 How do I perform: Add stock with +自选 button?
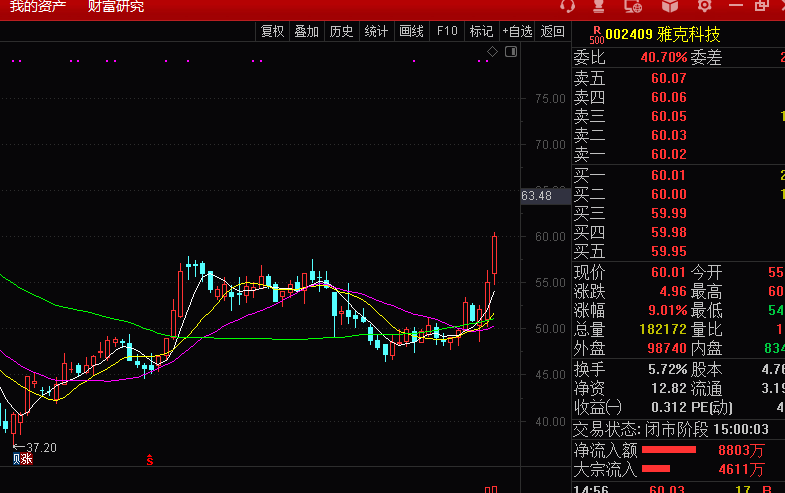(x=517, y=32)
